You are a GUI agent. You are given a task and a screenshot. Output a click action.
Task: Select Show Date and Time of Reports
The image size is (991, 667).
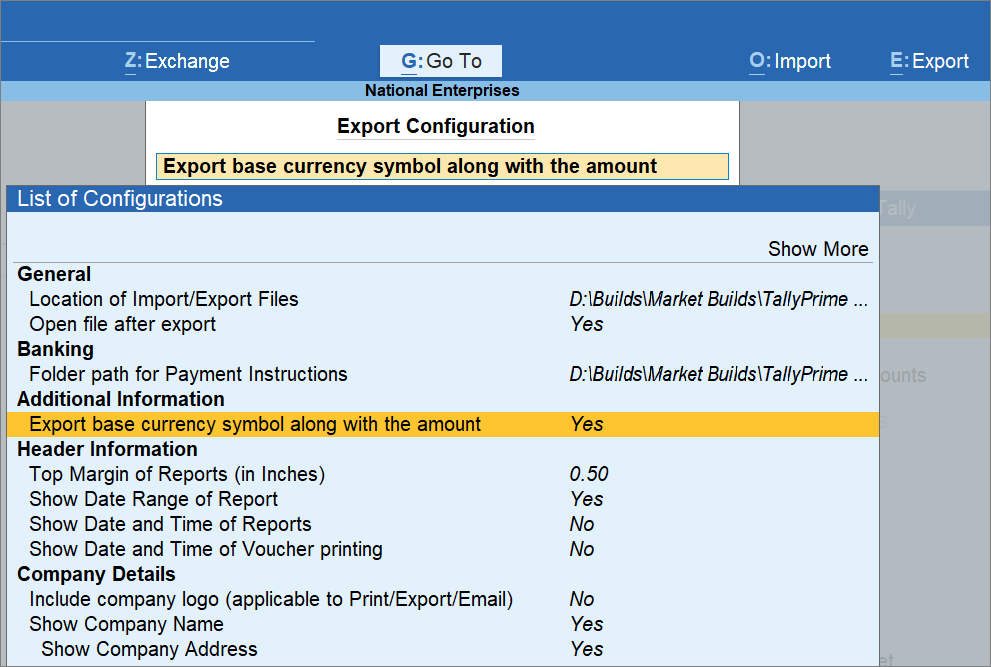[x=442, y=524]
